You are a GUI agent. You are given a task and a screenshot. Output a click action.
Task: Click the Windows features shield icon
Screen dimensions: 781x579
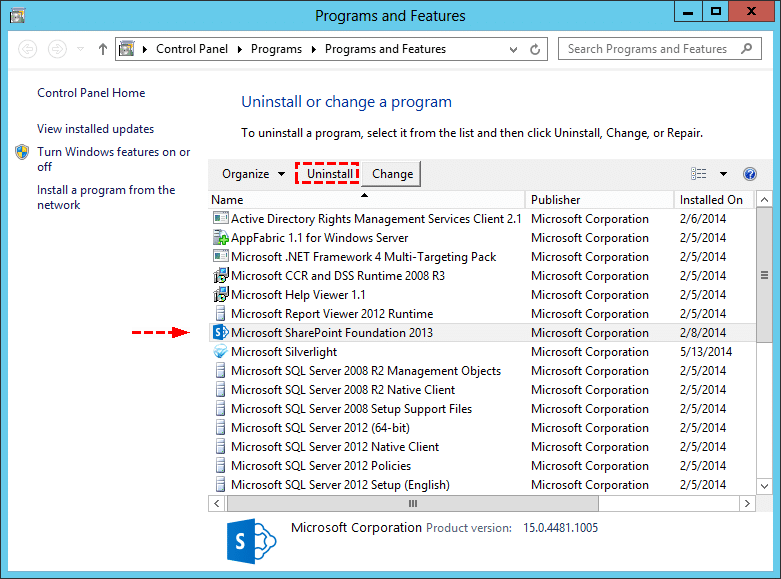(x=22, y=152)
